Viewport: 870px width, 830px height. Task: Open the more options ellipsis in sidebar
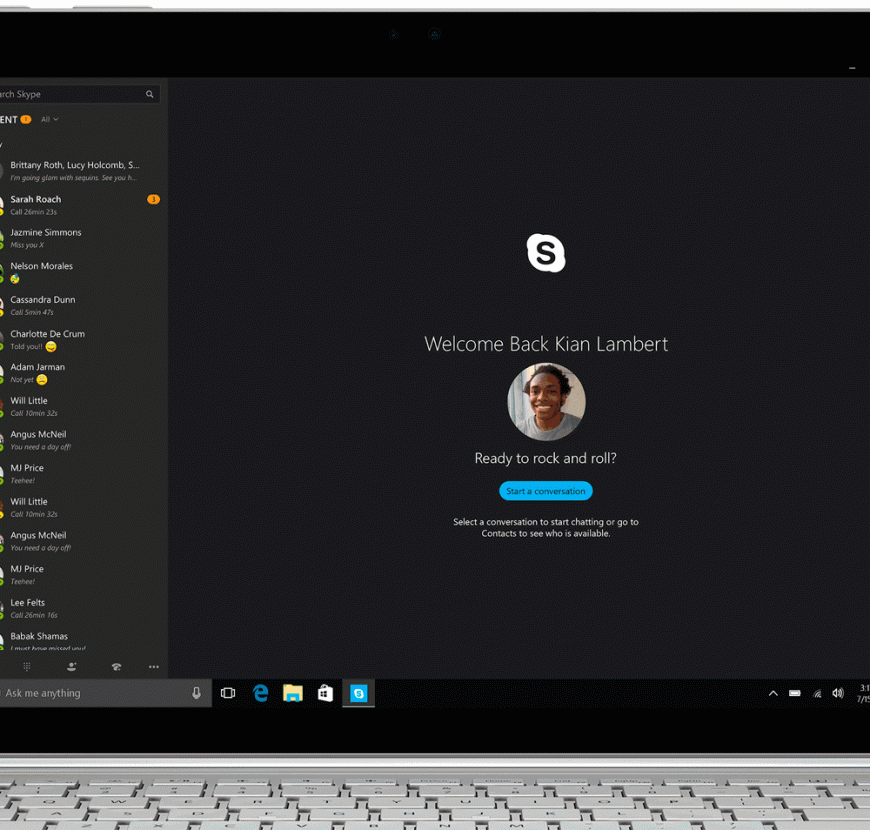[154, 667]
